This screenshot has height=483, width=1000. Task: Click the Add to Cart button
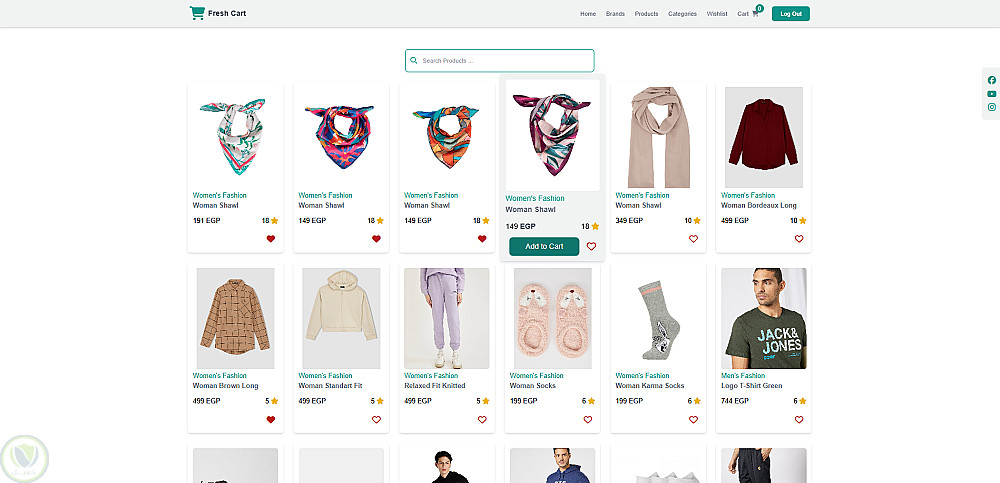544,246
